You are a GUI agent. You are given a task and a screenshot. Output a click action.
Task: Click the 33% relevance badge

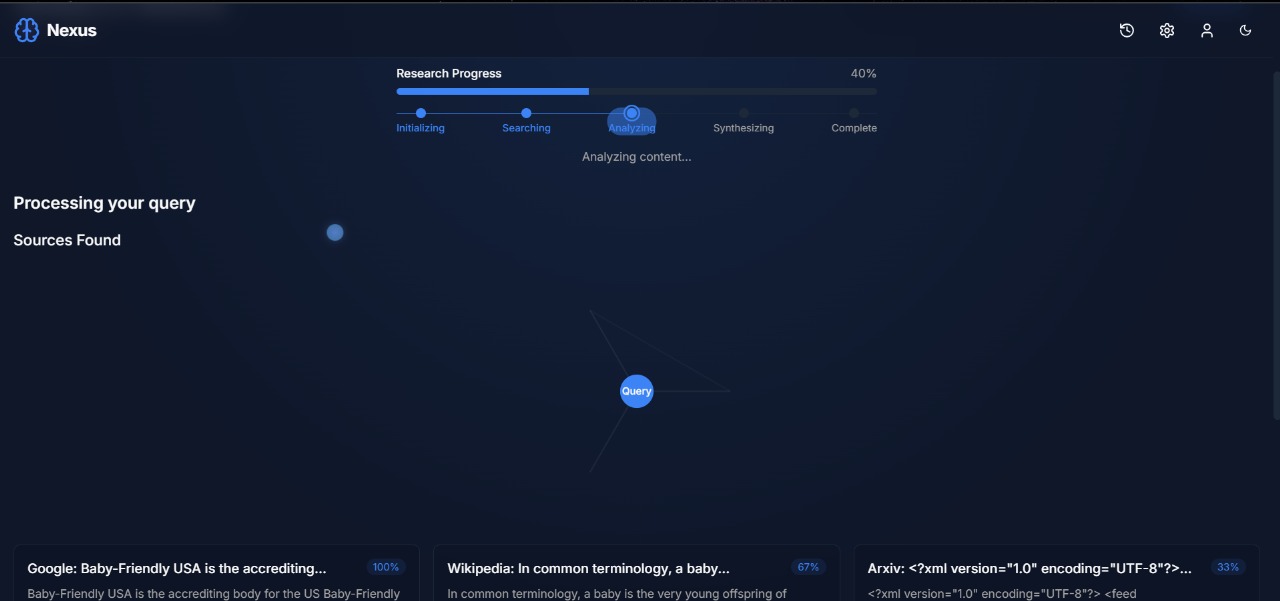point(1228,567)
